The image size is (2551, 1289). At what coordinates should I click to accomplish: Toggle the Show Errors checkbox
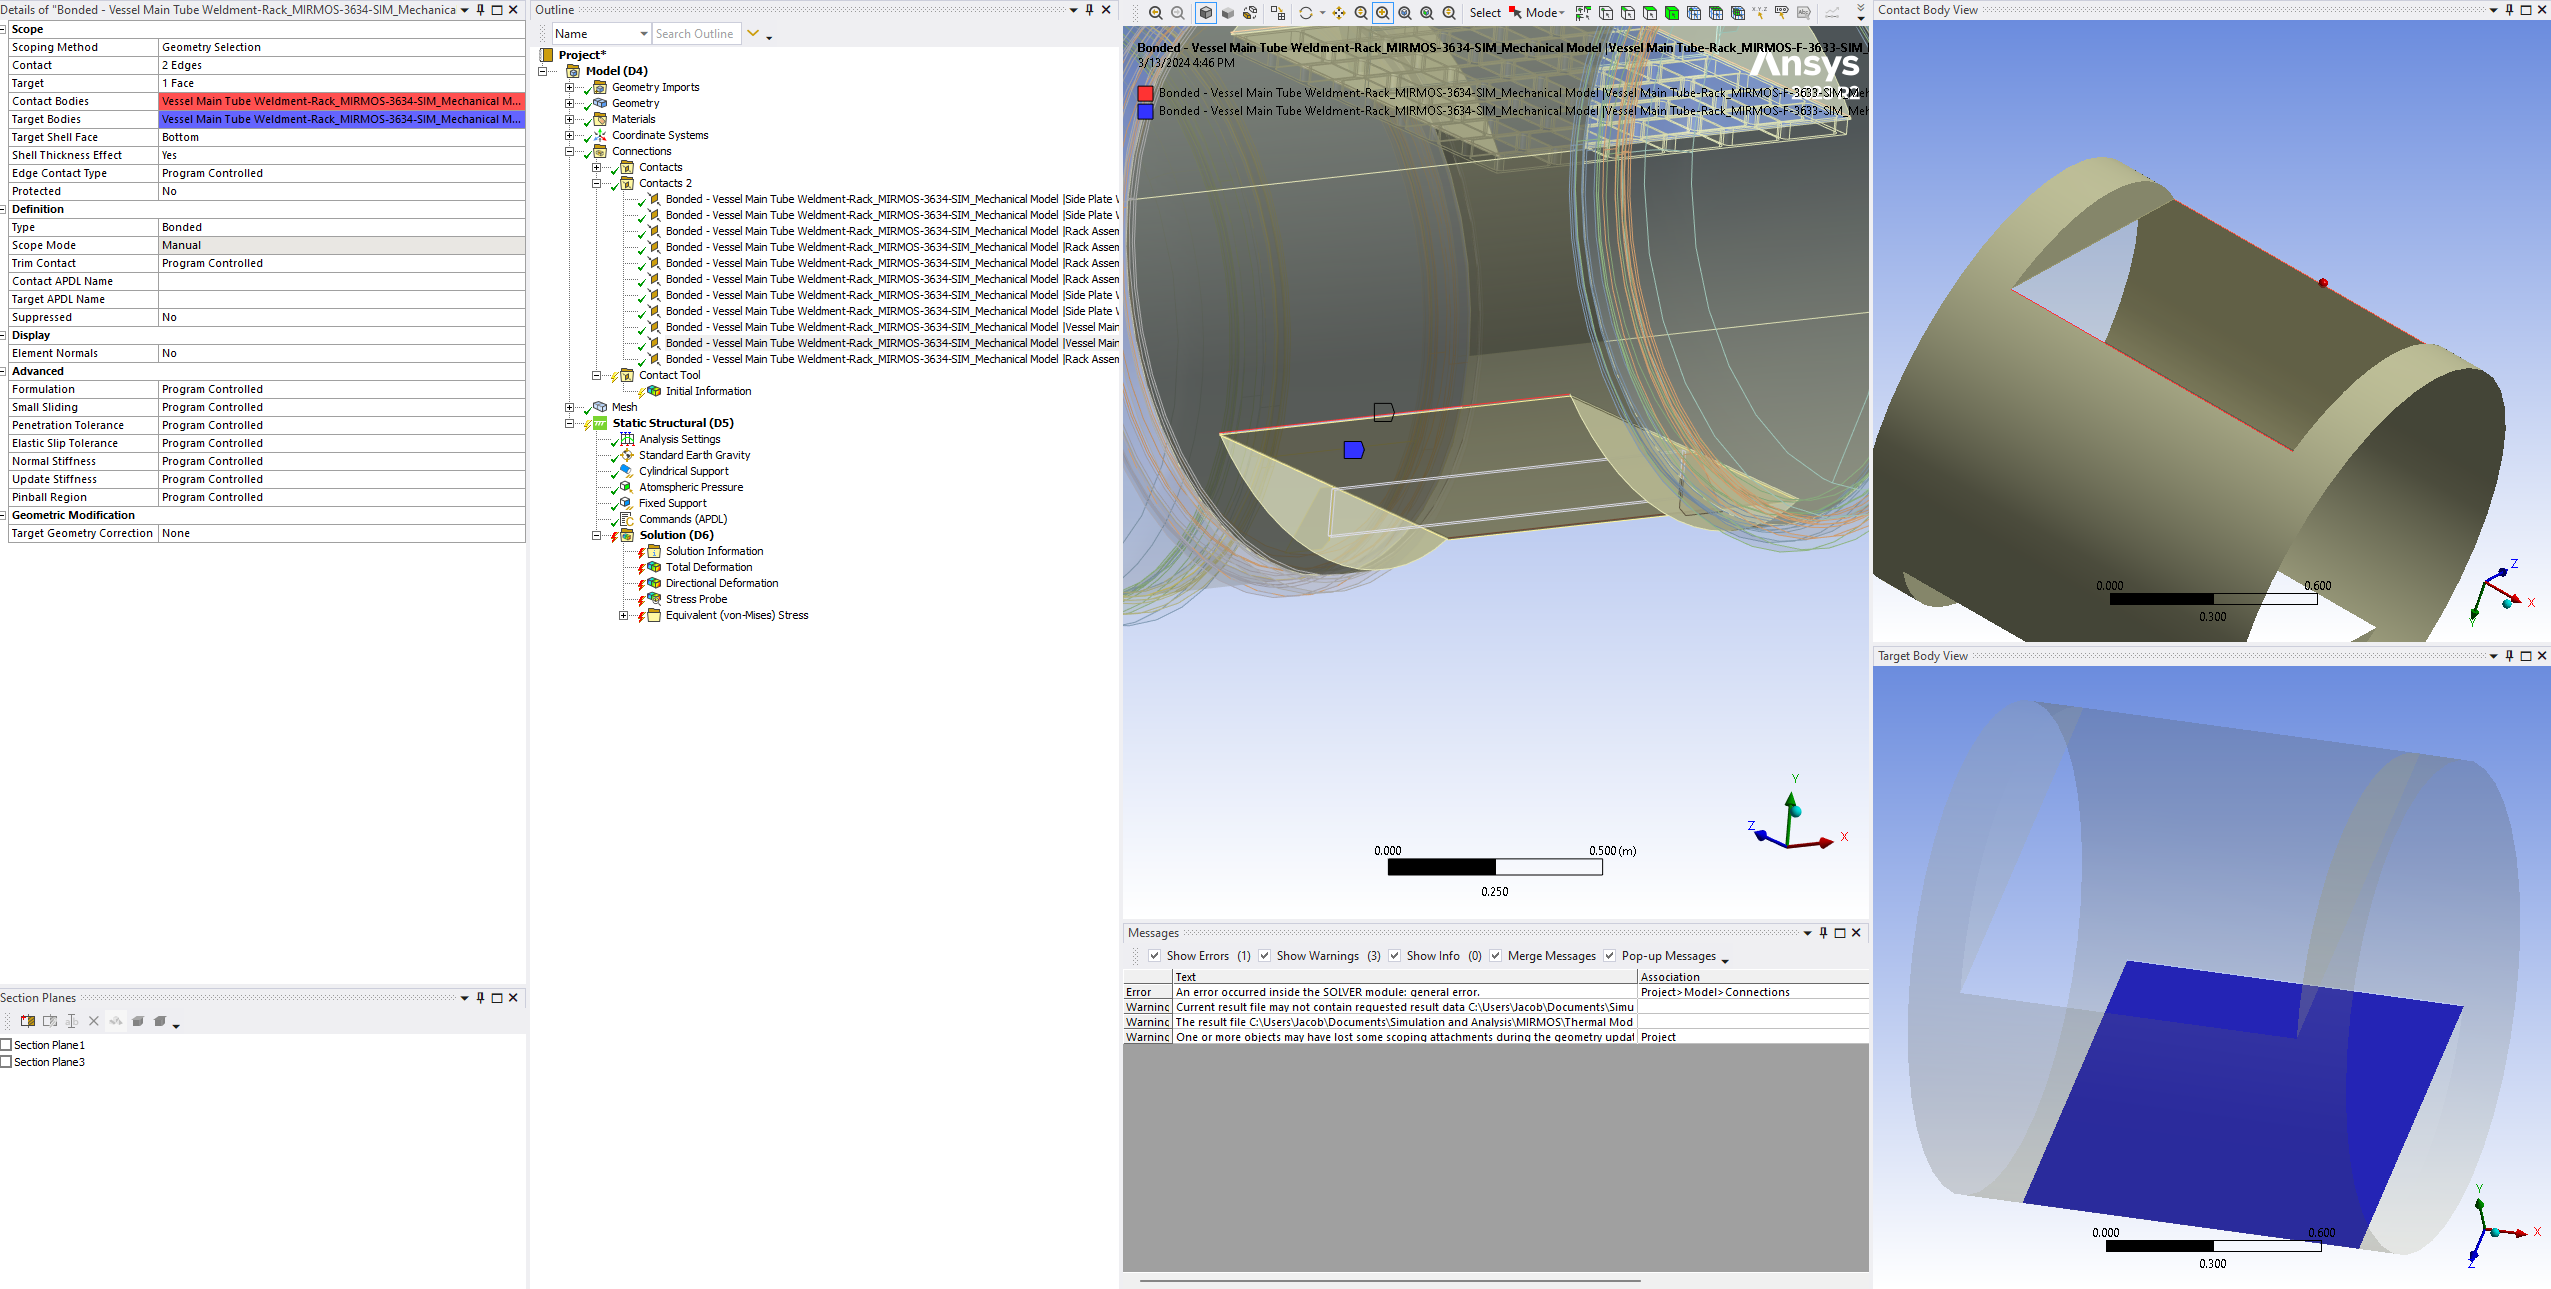1154,956
